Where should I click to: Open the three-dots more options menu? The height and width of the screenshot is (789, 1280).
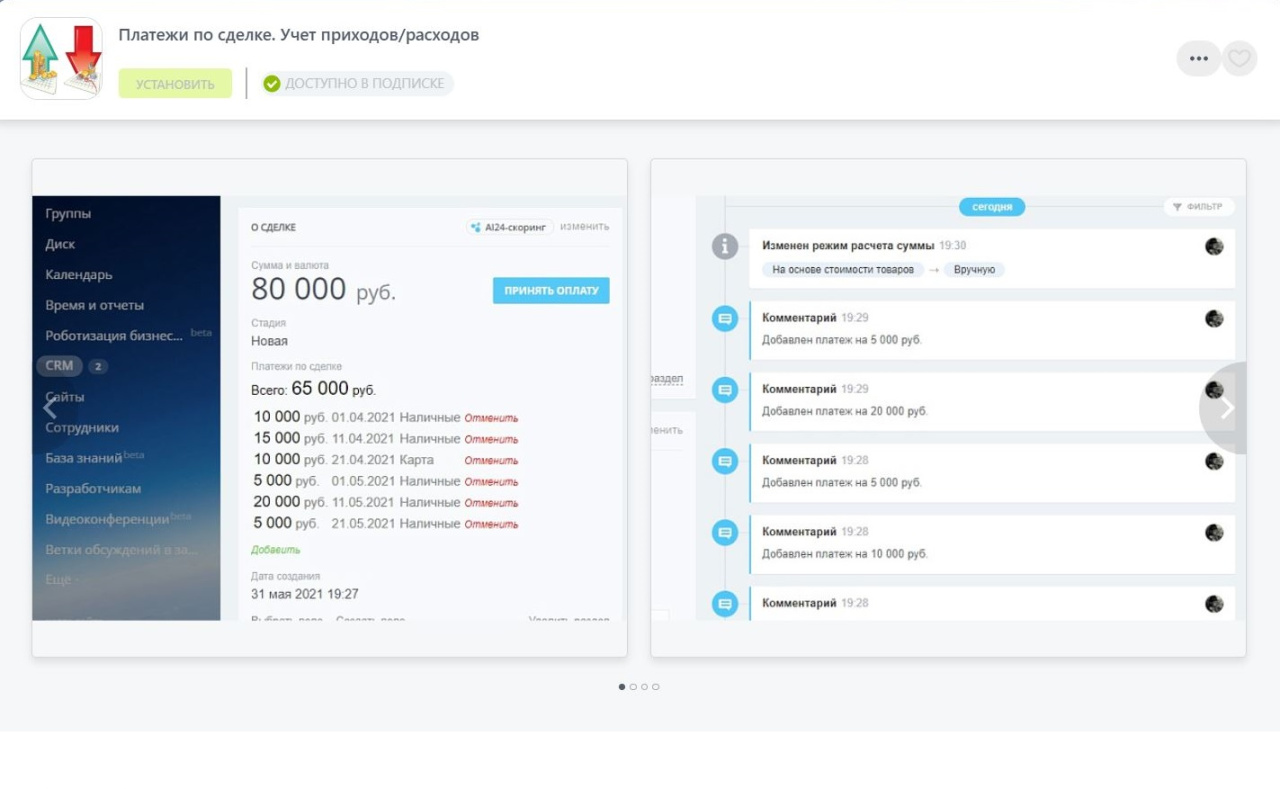1198,59
